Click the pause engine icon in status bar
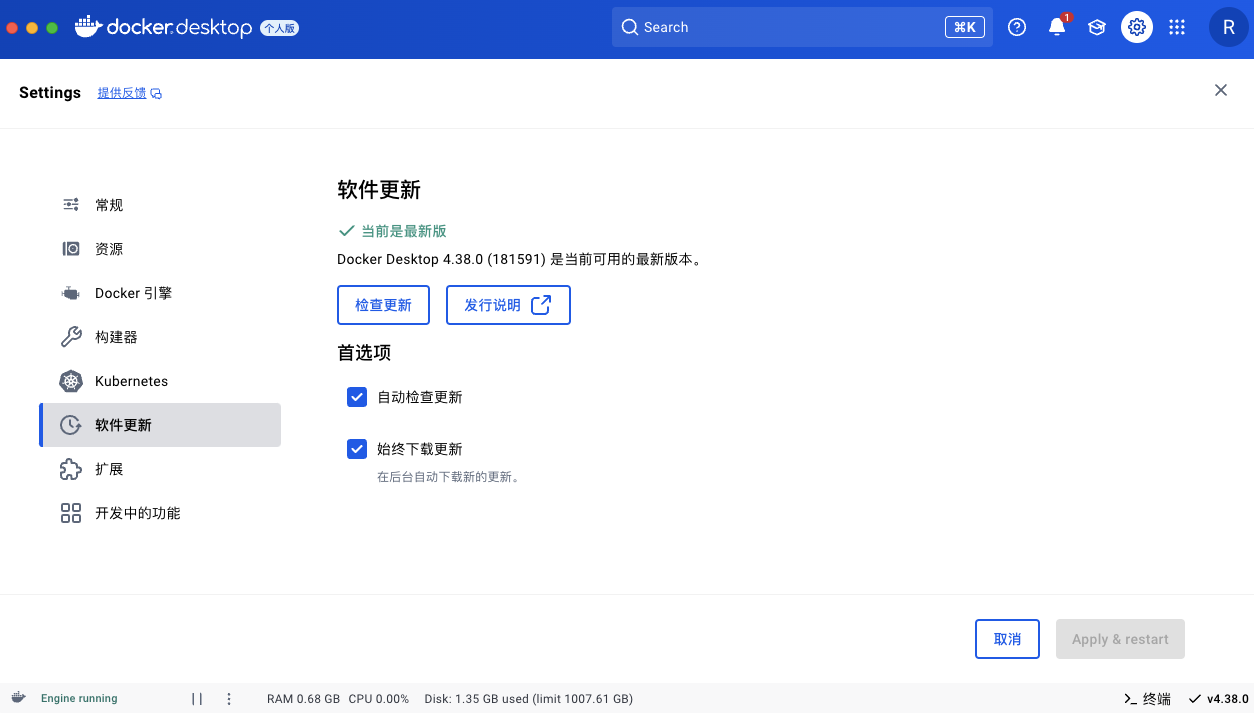The width and height of the screenshot is (1254, 713). (197, 699)
